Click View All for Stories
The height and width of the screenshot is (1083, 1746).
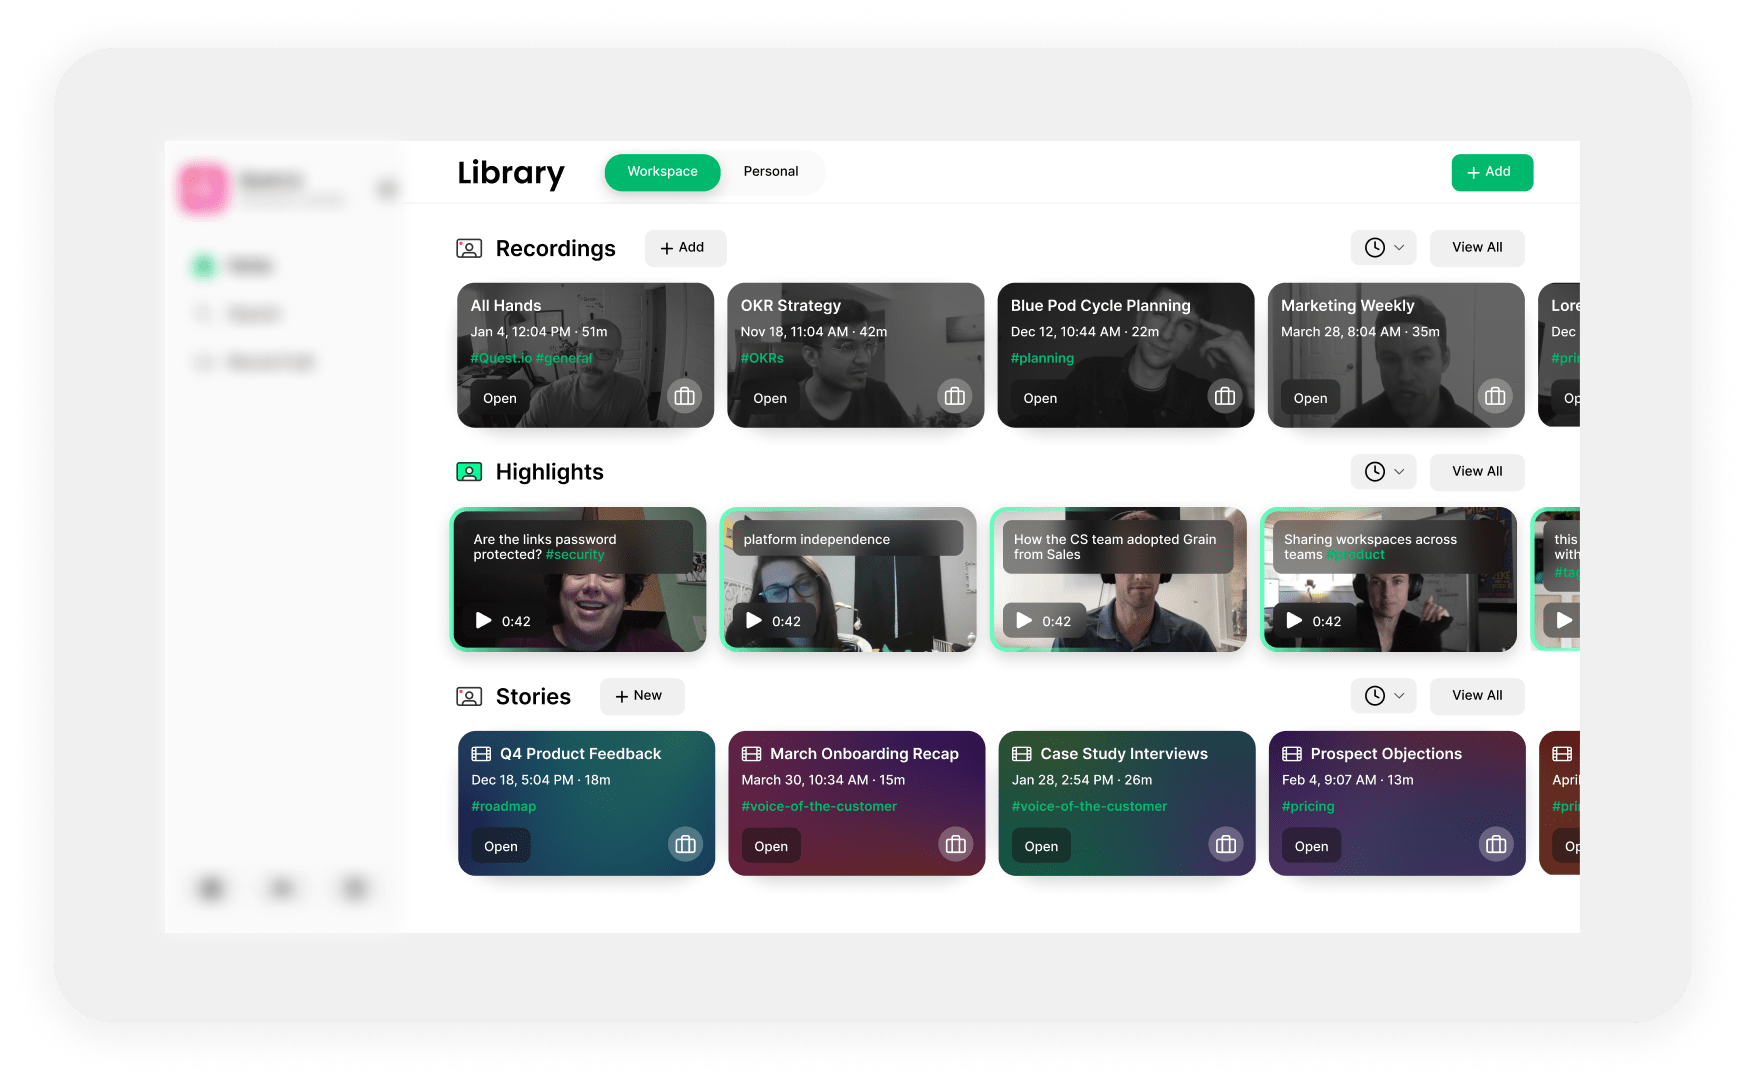(x=1477, y=696)
